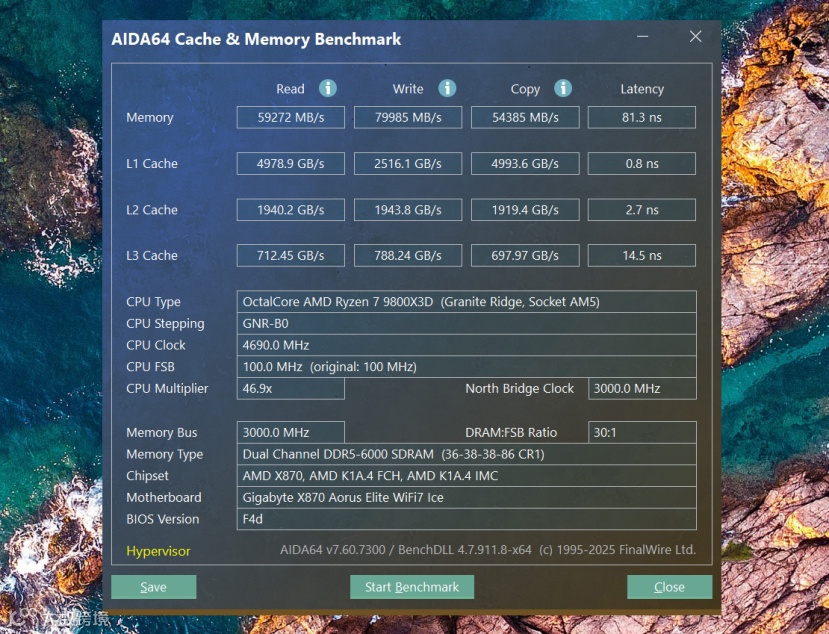Click the yellow Hypervisor label
This screenshot has height=634, width=829.
pos(158,551)
